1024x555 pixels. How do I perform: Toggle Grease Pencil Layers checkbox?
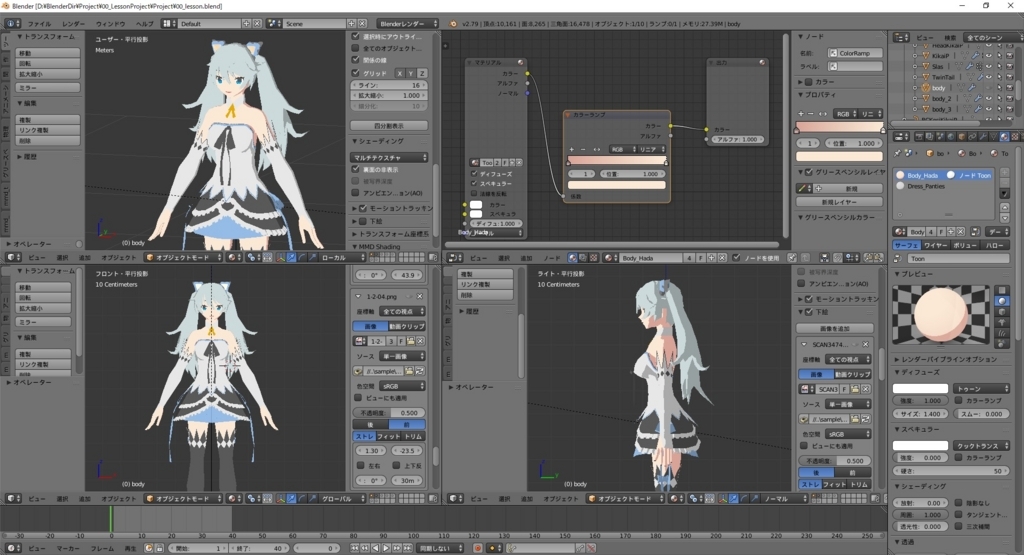tap(809, 172)
